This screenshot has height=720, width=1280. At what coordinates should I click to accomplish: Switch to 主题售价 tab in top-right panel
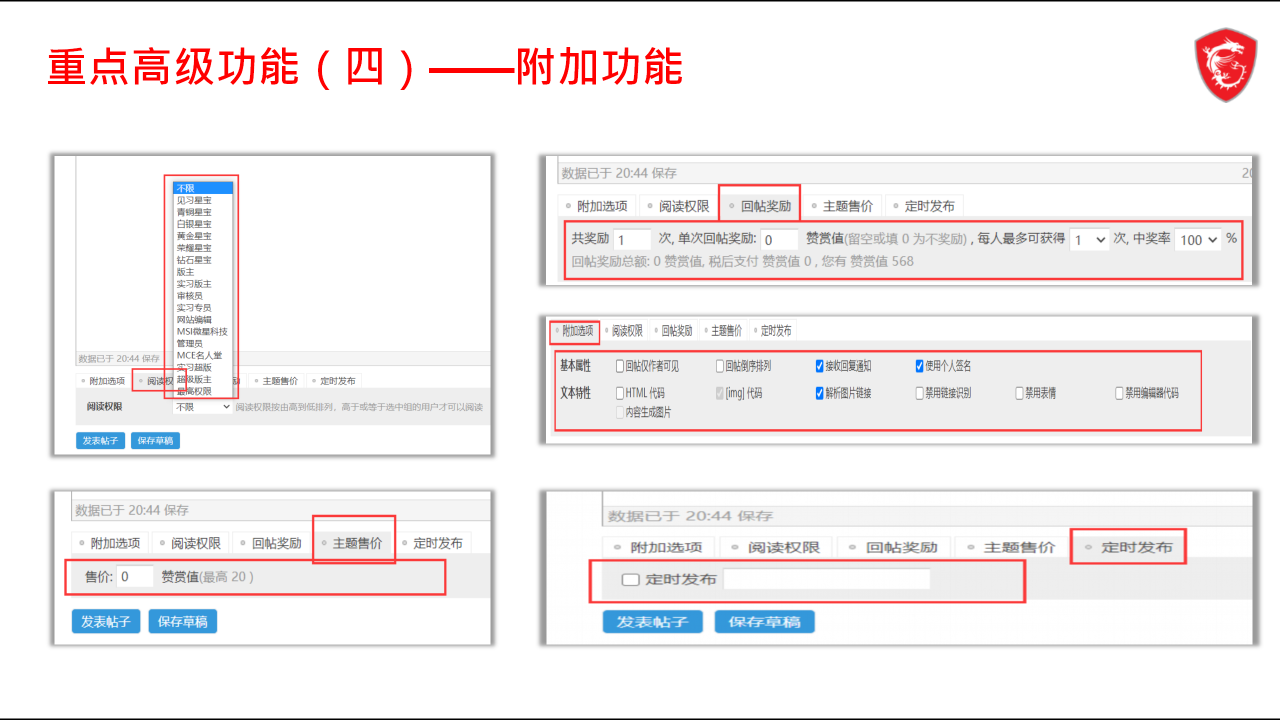(x=843, y=207)
